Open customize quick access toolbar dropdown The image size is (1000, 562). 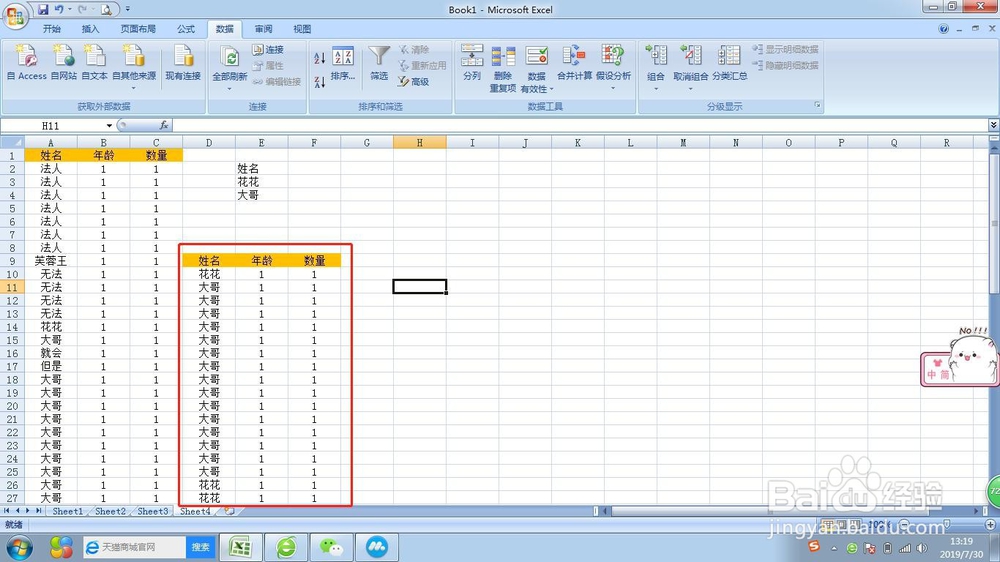128,9
